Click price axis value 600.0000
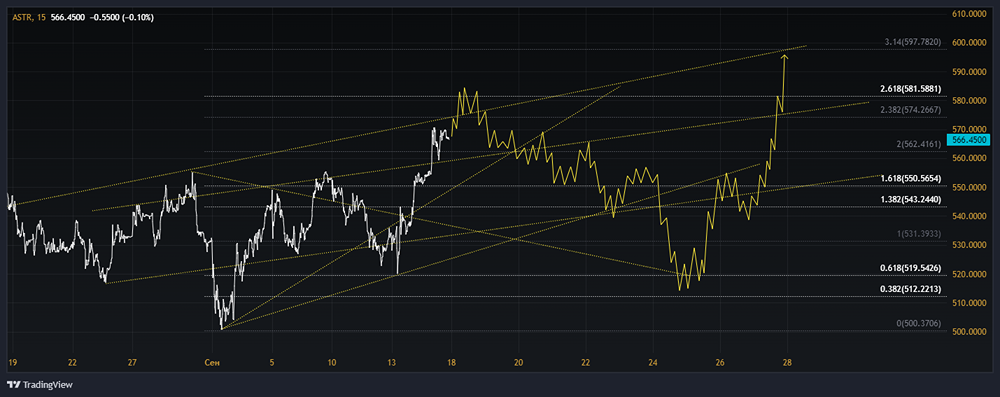 969,43
